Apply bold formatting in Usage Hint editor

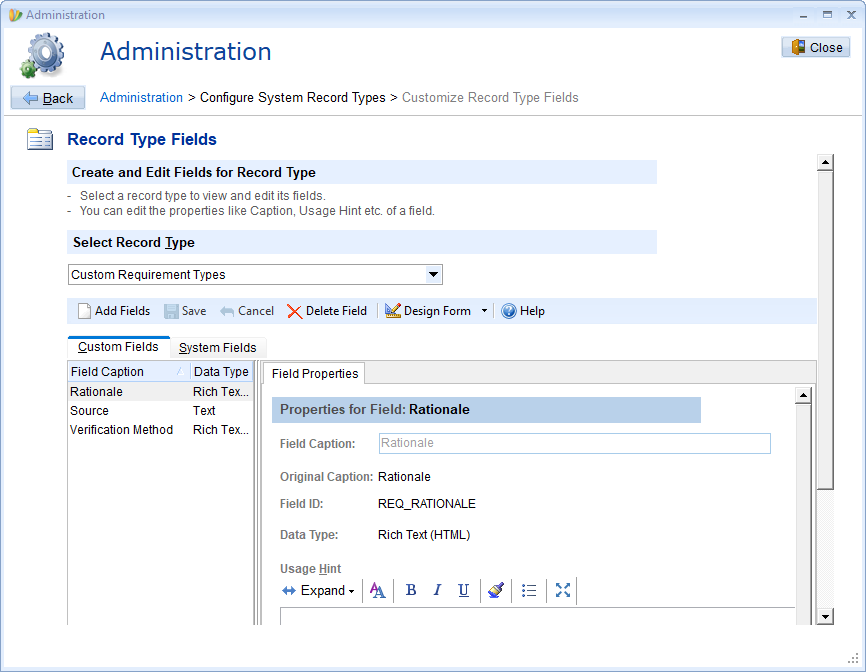coord(410,590)
